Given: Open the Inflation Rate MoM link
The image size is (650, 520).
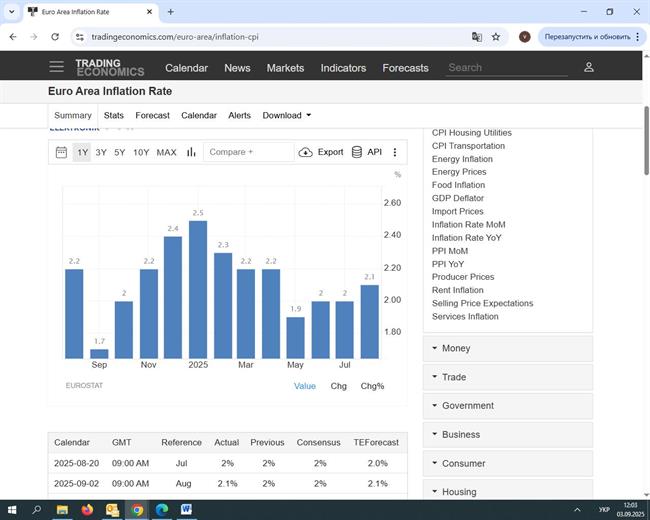Looking at the screenshot, I should pyautogui.click(x=468, y=224).
